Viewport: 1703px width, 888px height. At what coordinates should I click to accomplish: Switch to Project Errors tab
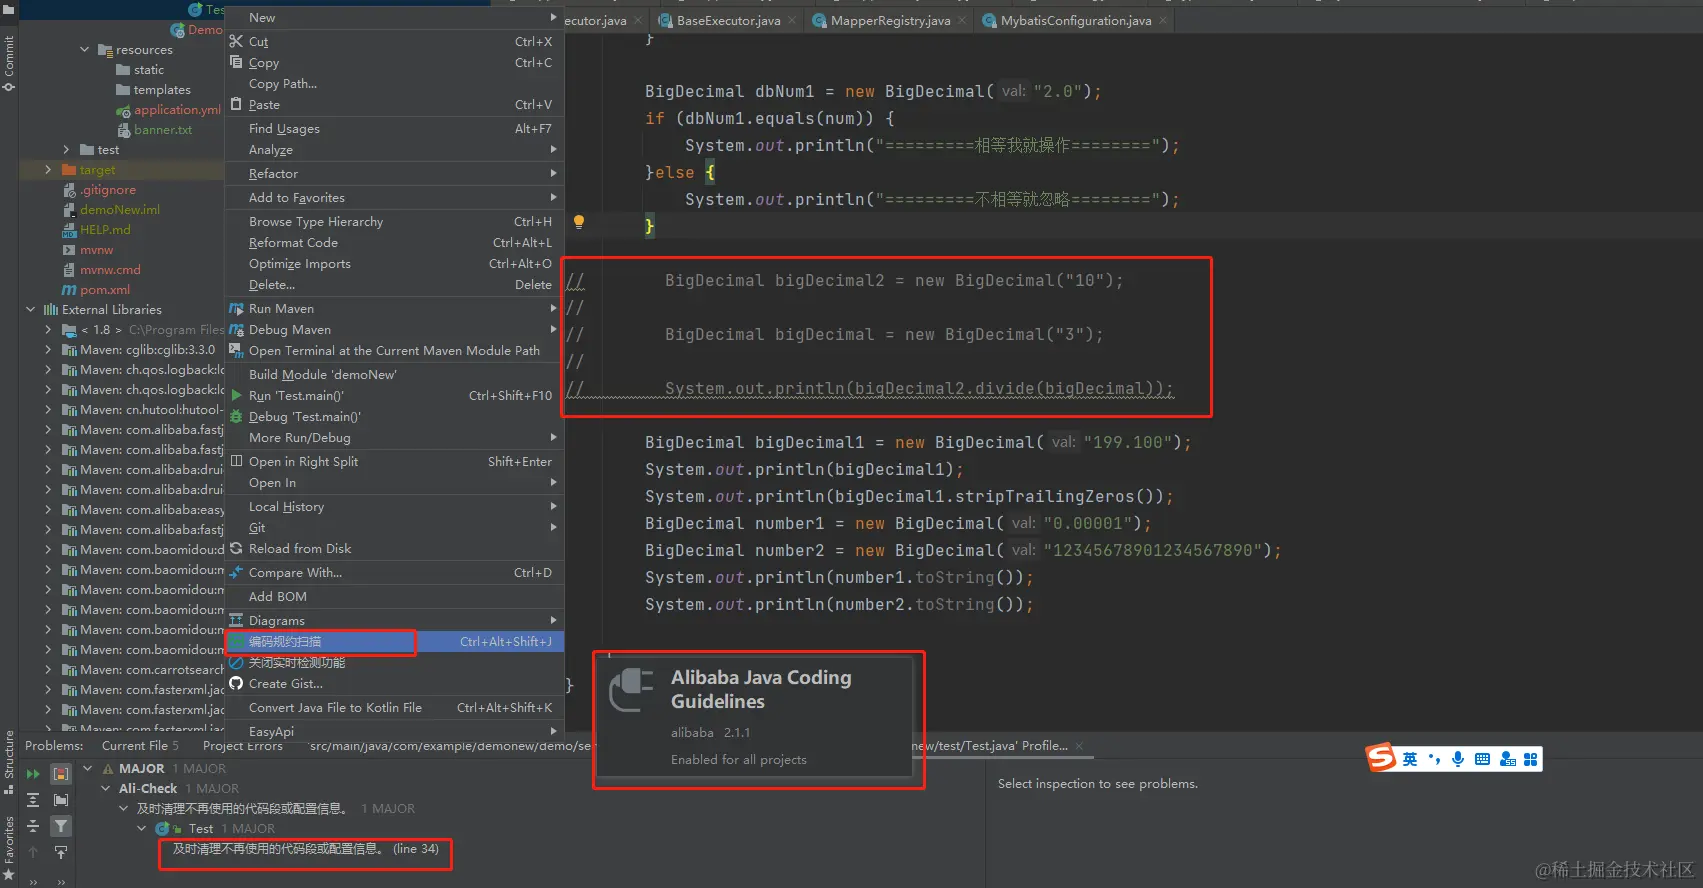pyautogui.click(x=242, y=746)
